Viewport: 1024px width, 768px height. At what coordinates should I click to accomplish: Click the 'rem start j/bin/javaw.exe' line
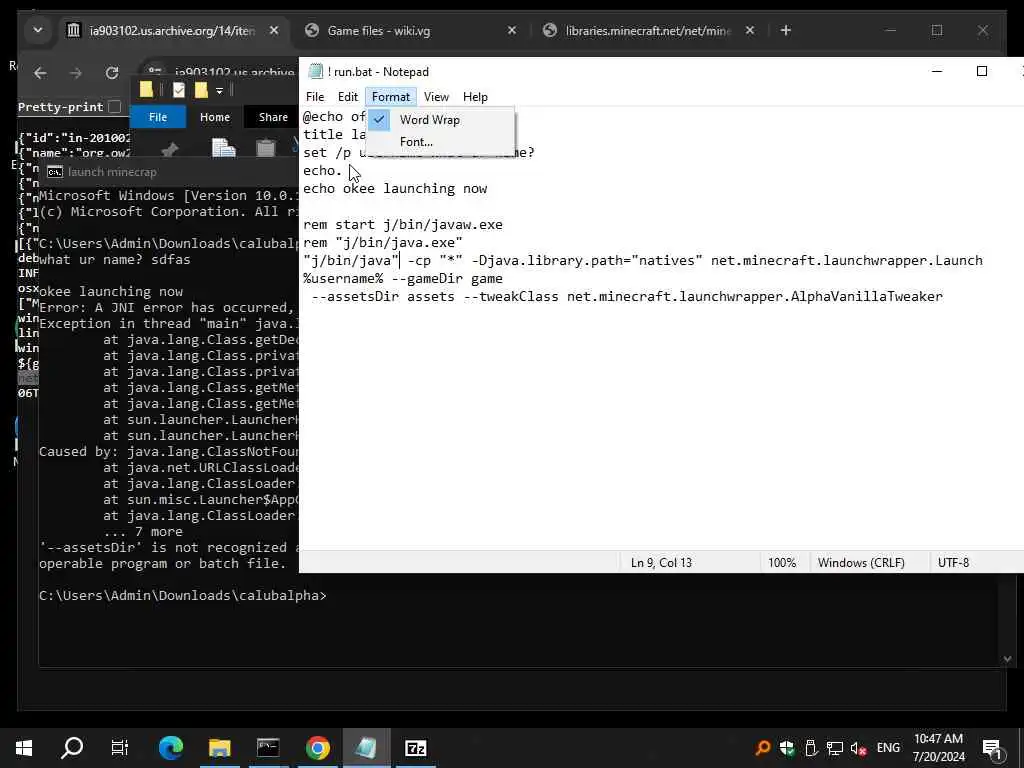point(403,225)
